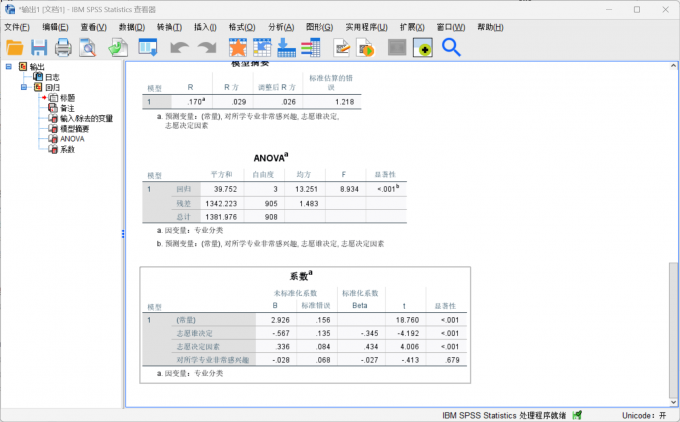680x422 pixels.
Task: Open the 实用程序(U) menu
Action: click(x=366, y=27)
